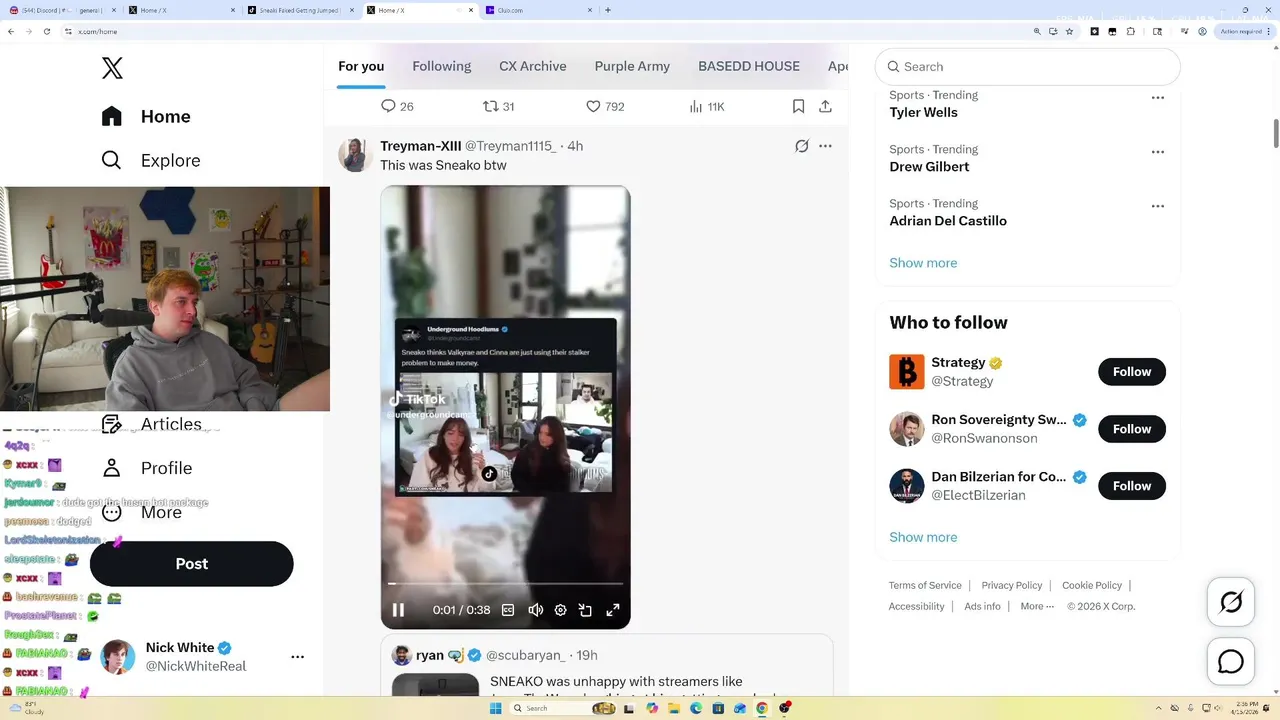Click the Treyman-XIII display name
Image resolution: width=1280 pixels, height=720 pixels.
tap(420, 146)
